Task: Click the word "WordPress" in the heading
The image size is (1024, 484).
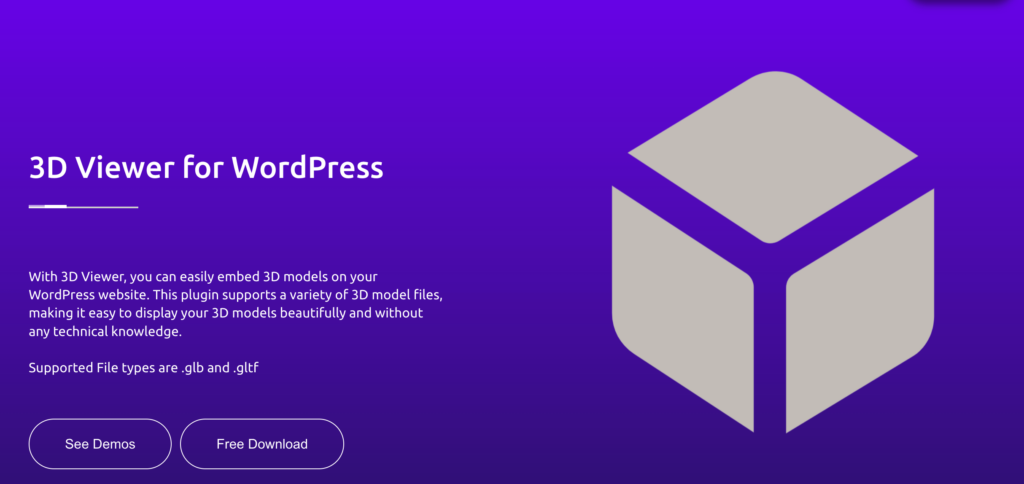Action: [307, 167]
